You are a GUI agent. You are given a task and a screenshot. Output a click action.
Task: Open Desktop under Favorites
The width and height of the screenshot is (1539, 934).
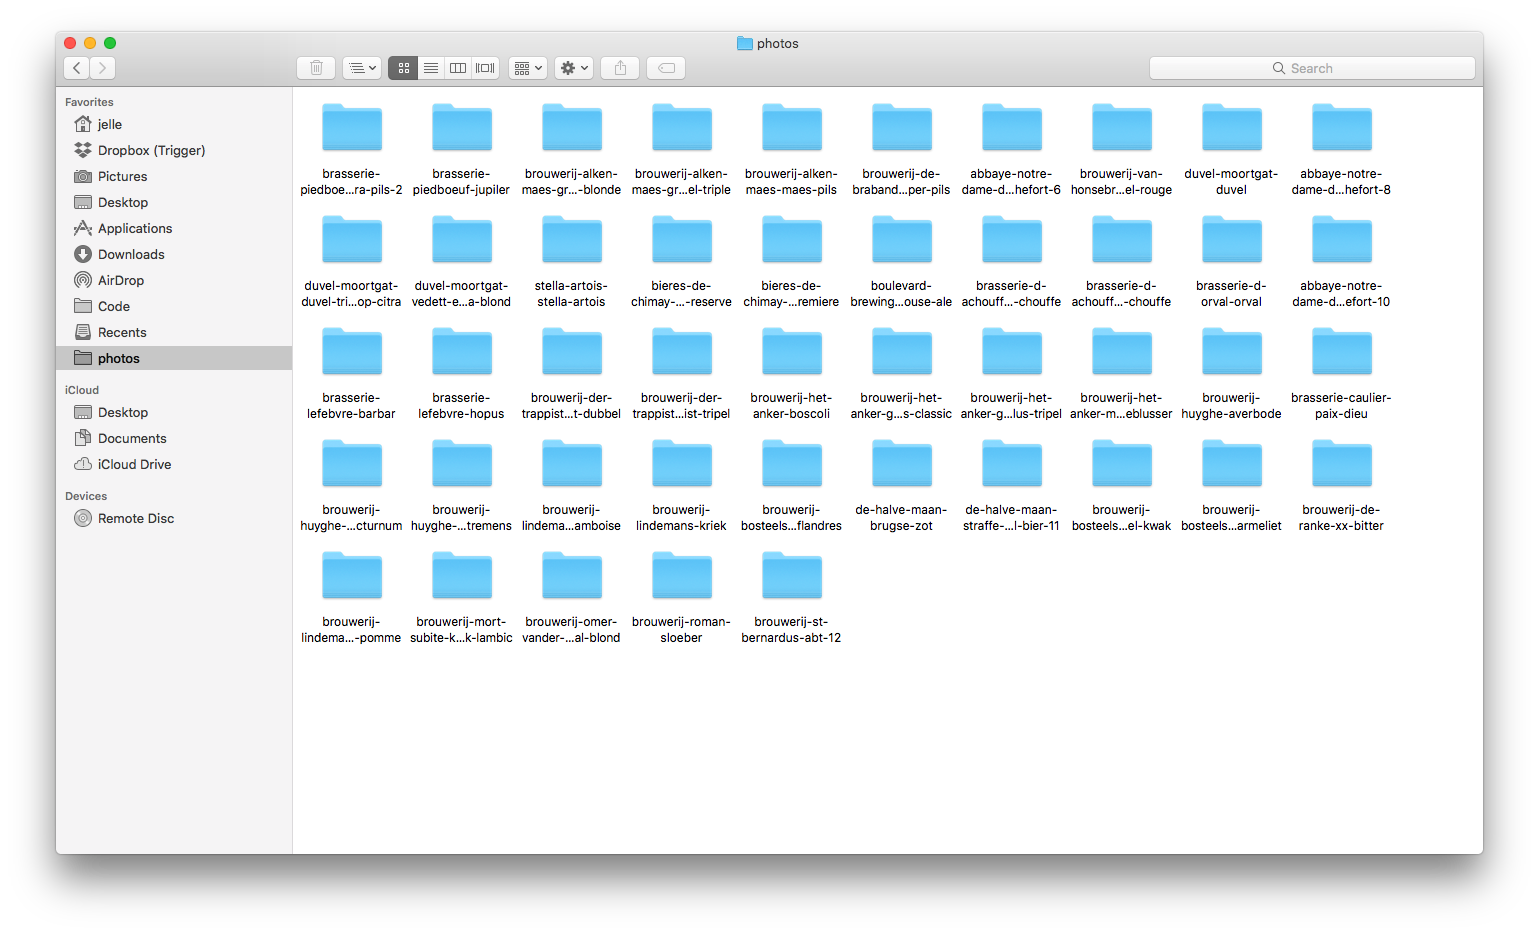point(174,202)
